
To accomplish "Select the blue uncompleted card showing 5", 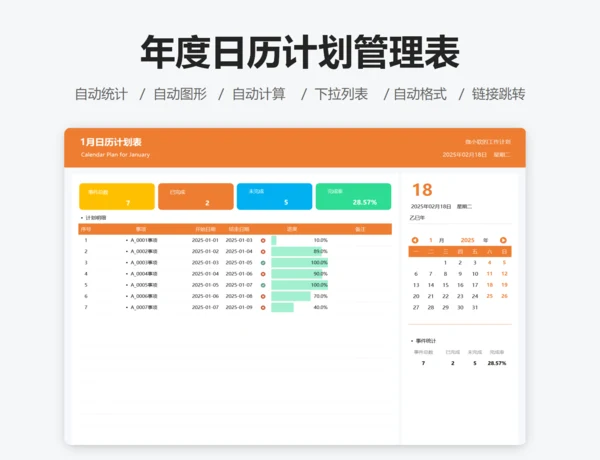I will click(x=274, y=197).
